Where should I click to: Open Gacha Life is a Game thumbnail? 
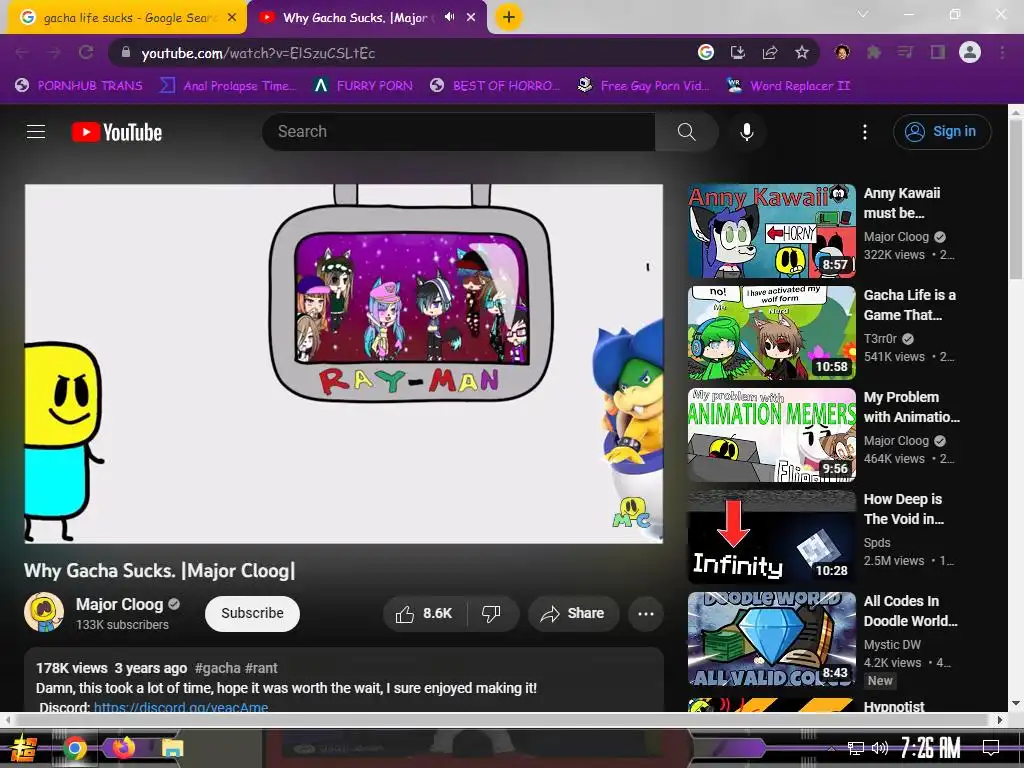click(x=771, y=333)
